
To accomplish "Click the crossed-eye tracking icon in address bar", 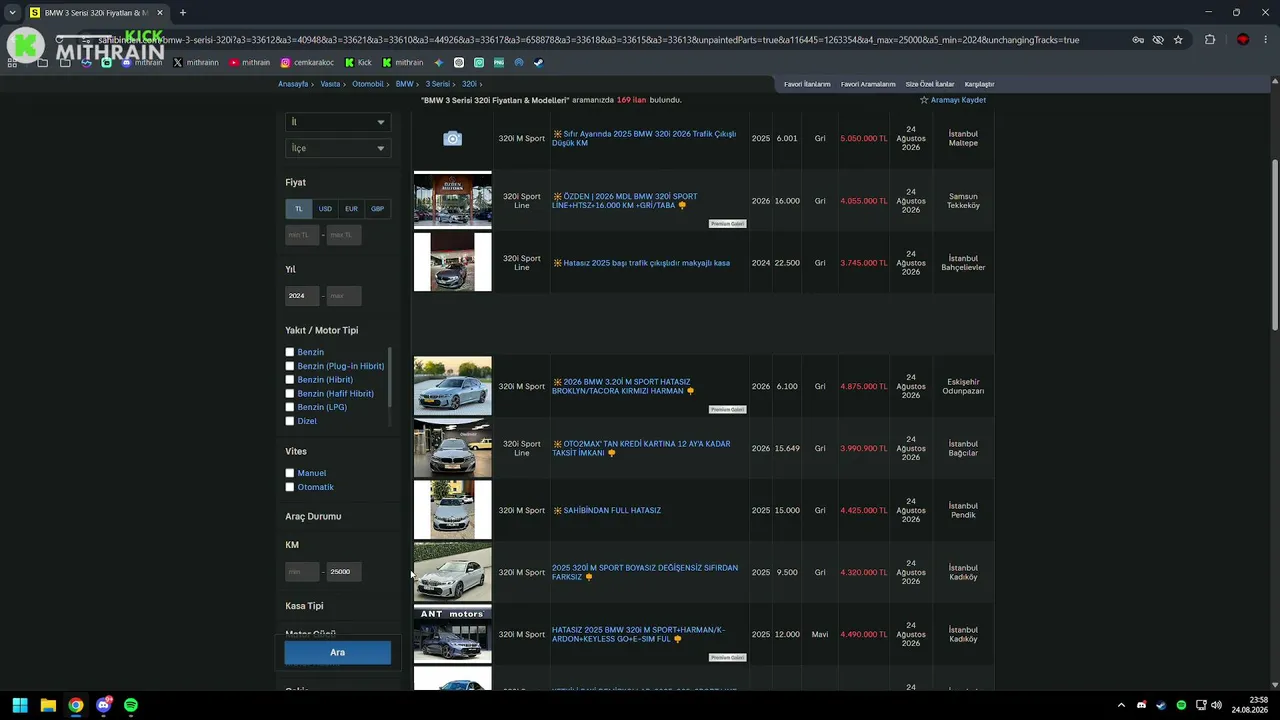I will click(1158, 40).
